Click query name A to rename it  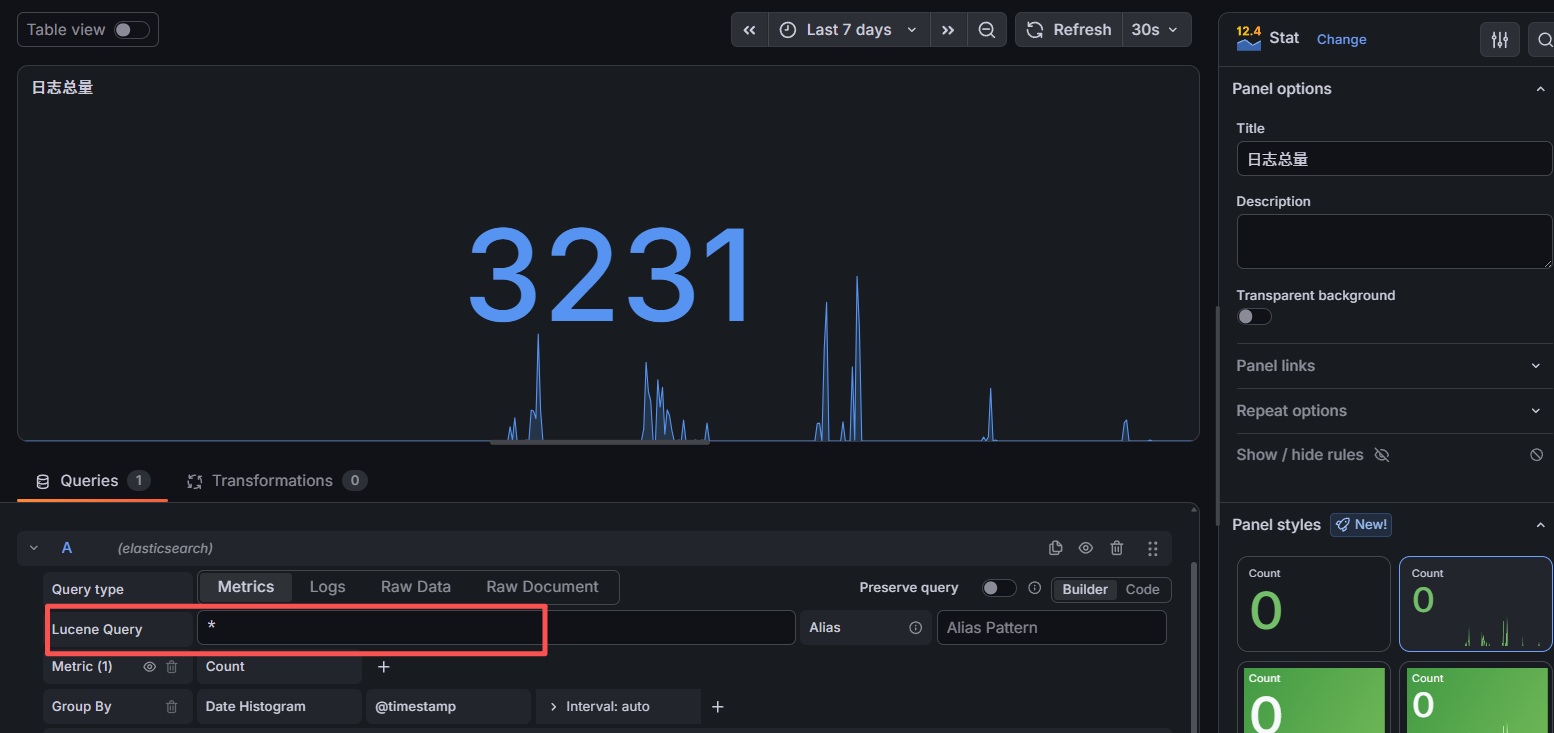[x=67, y=548]
